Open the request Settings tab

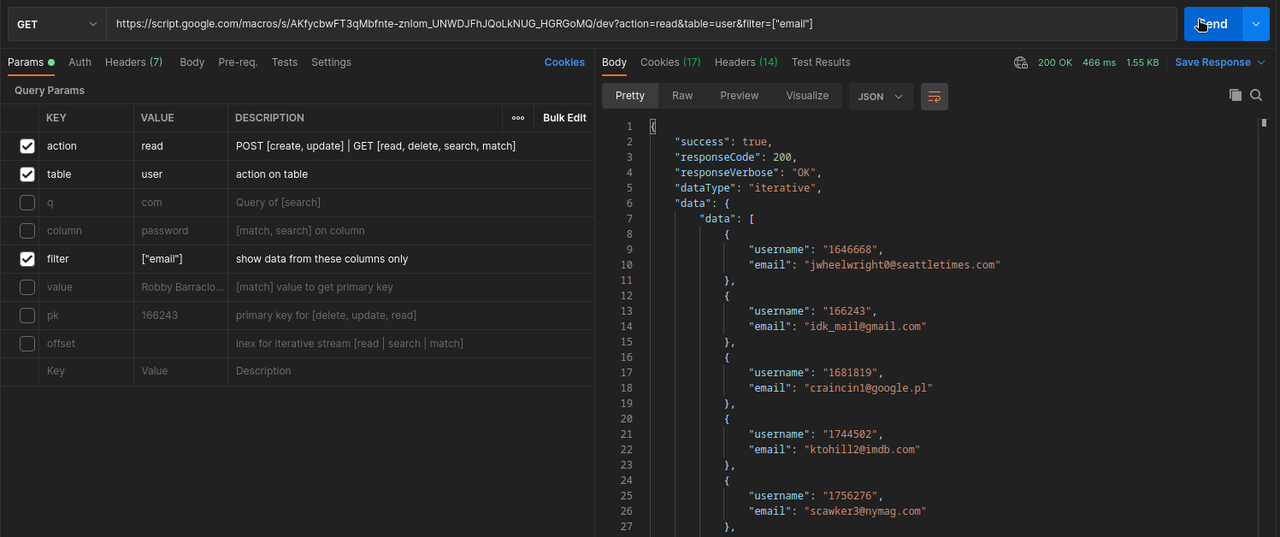[331, 62]
